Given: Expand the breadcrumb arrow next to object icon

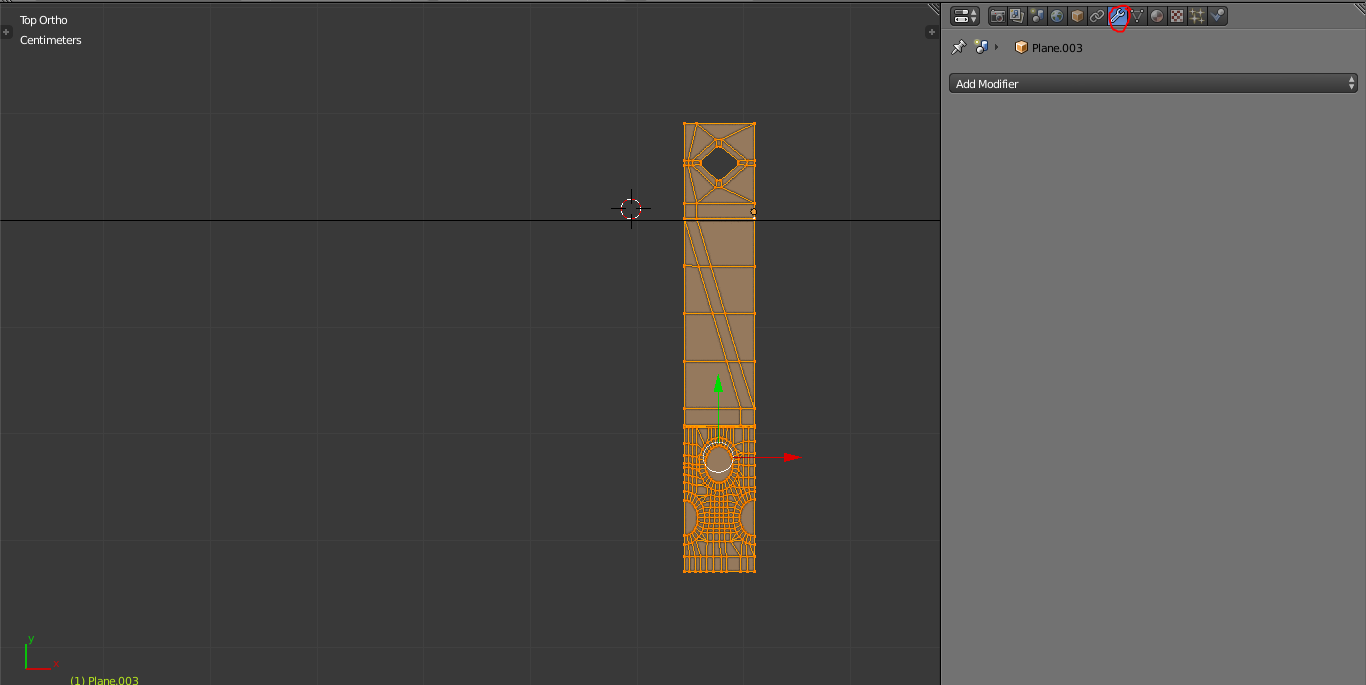Looking at the screenshot, I should point(996,47).
